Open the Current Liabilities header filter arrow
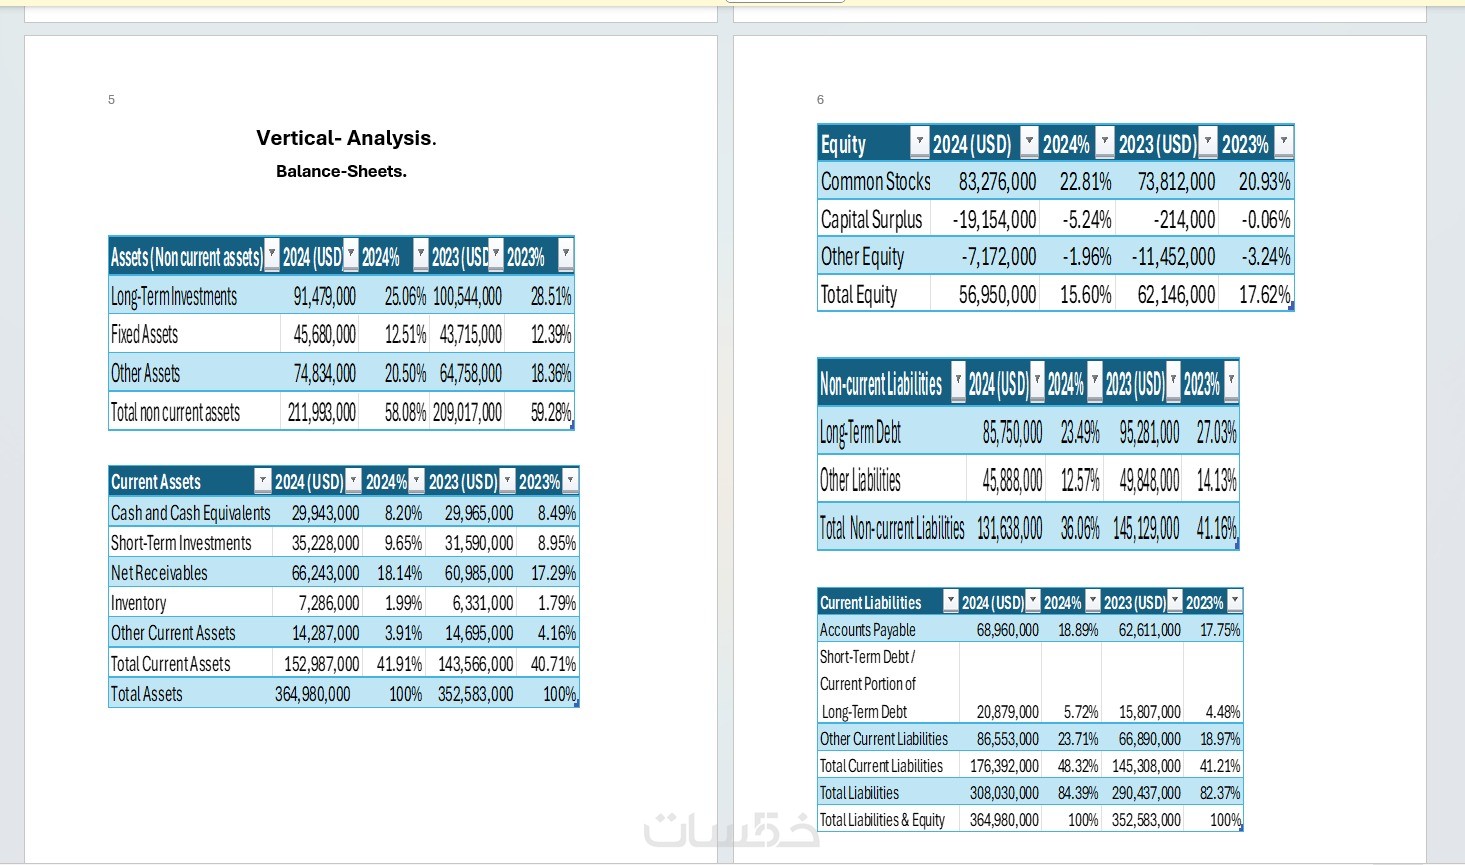1465x865 pixels. [951, 600]
